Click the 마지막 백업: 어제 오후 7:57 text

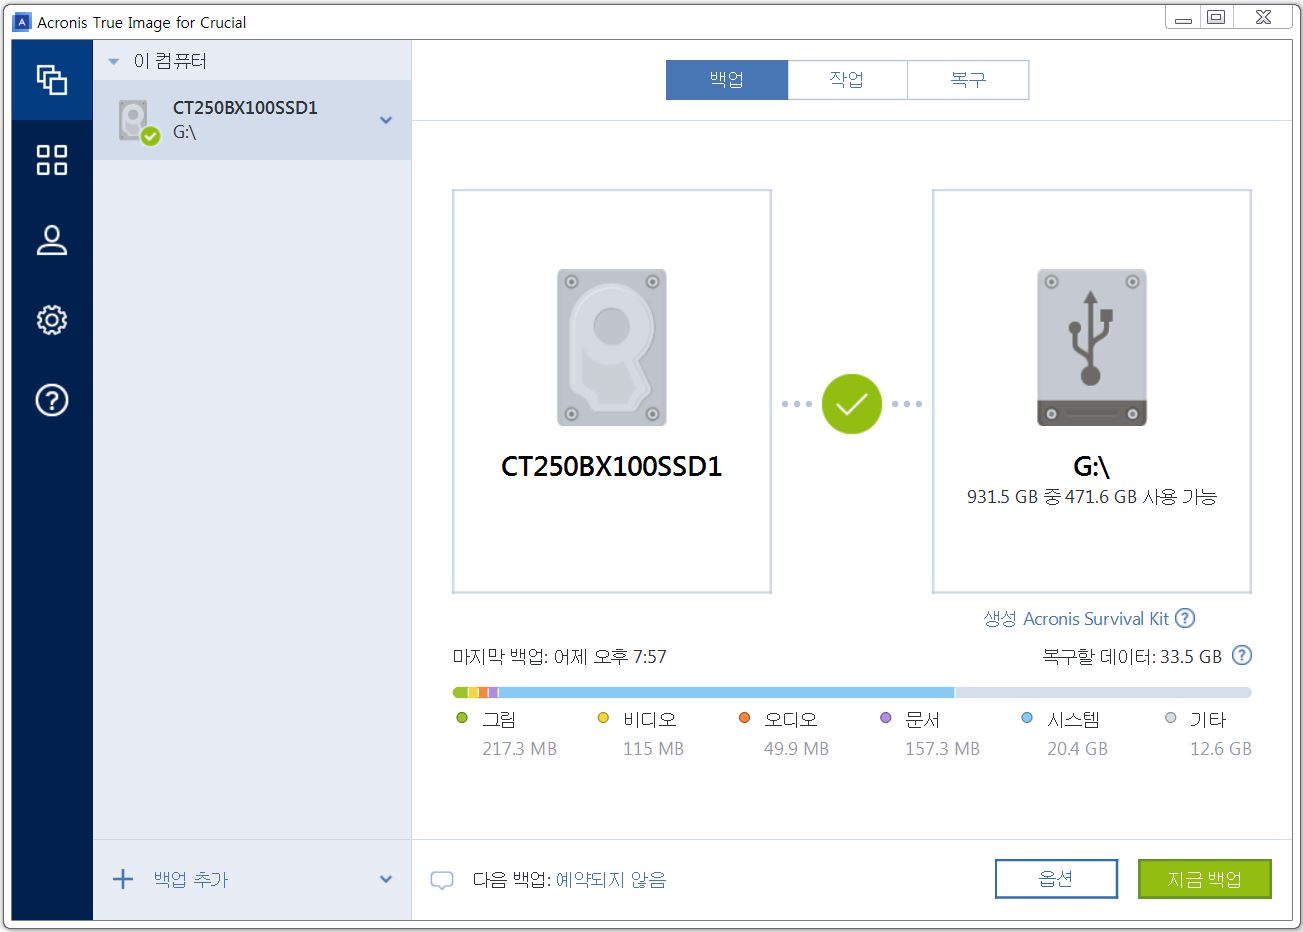tap(559, 657)
